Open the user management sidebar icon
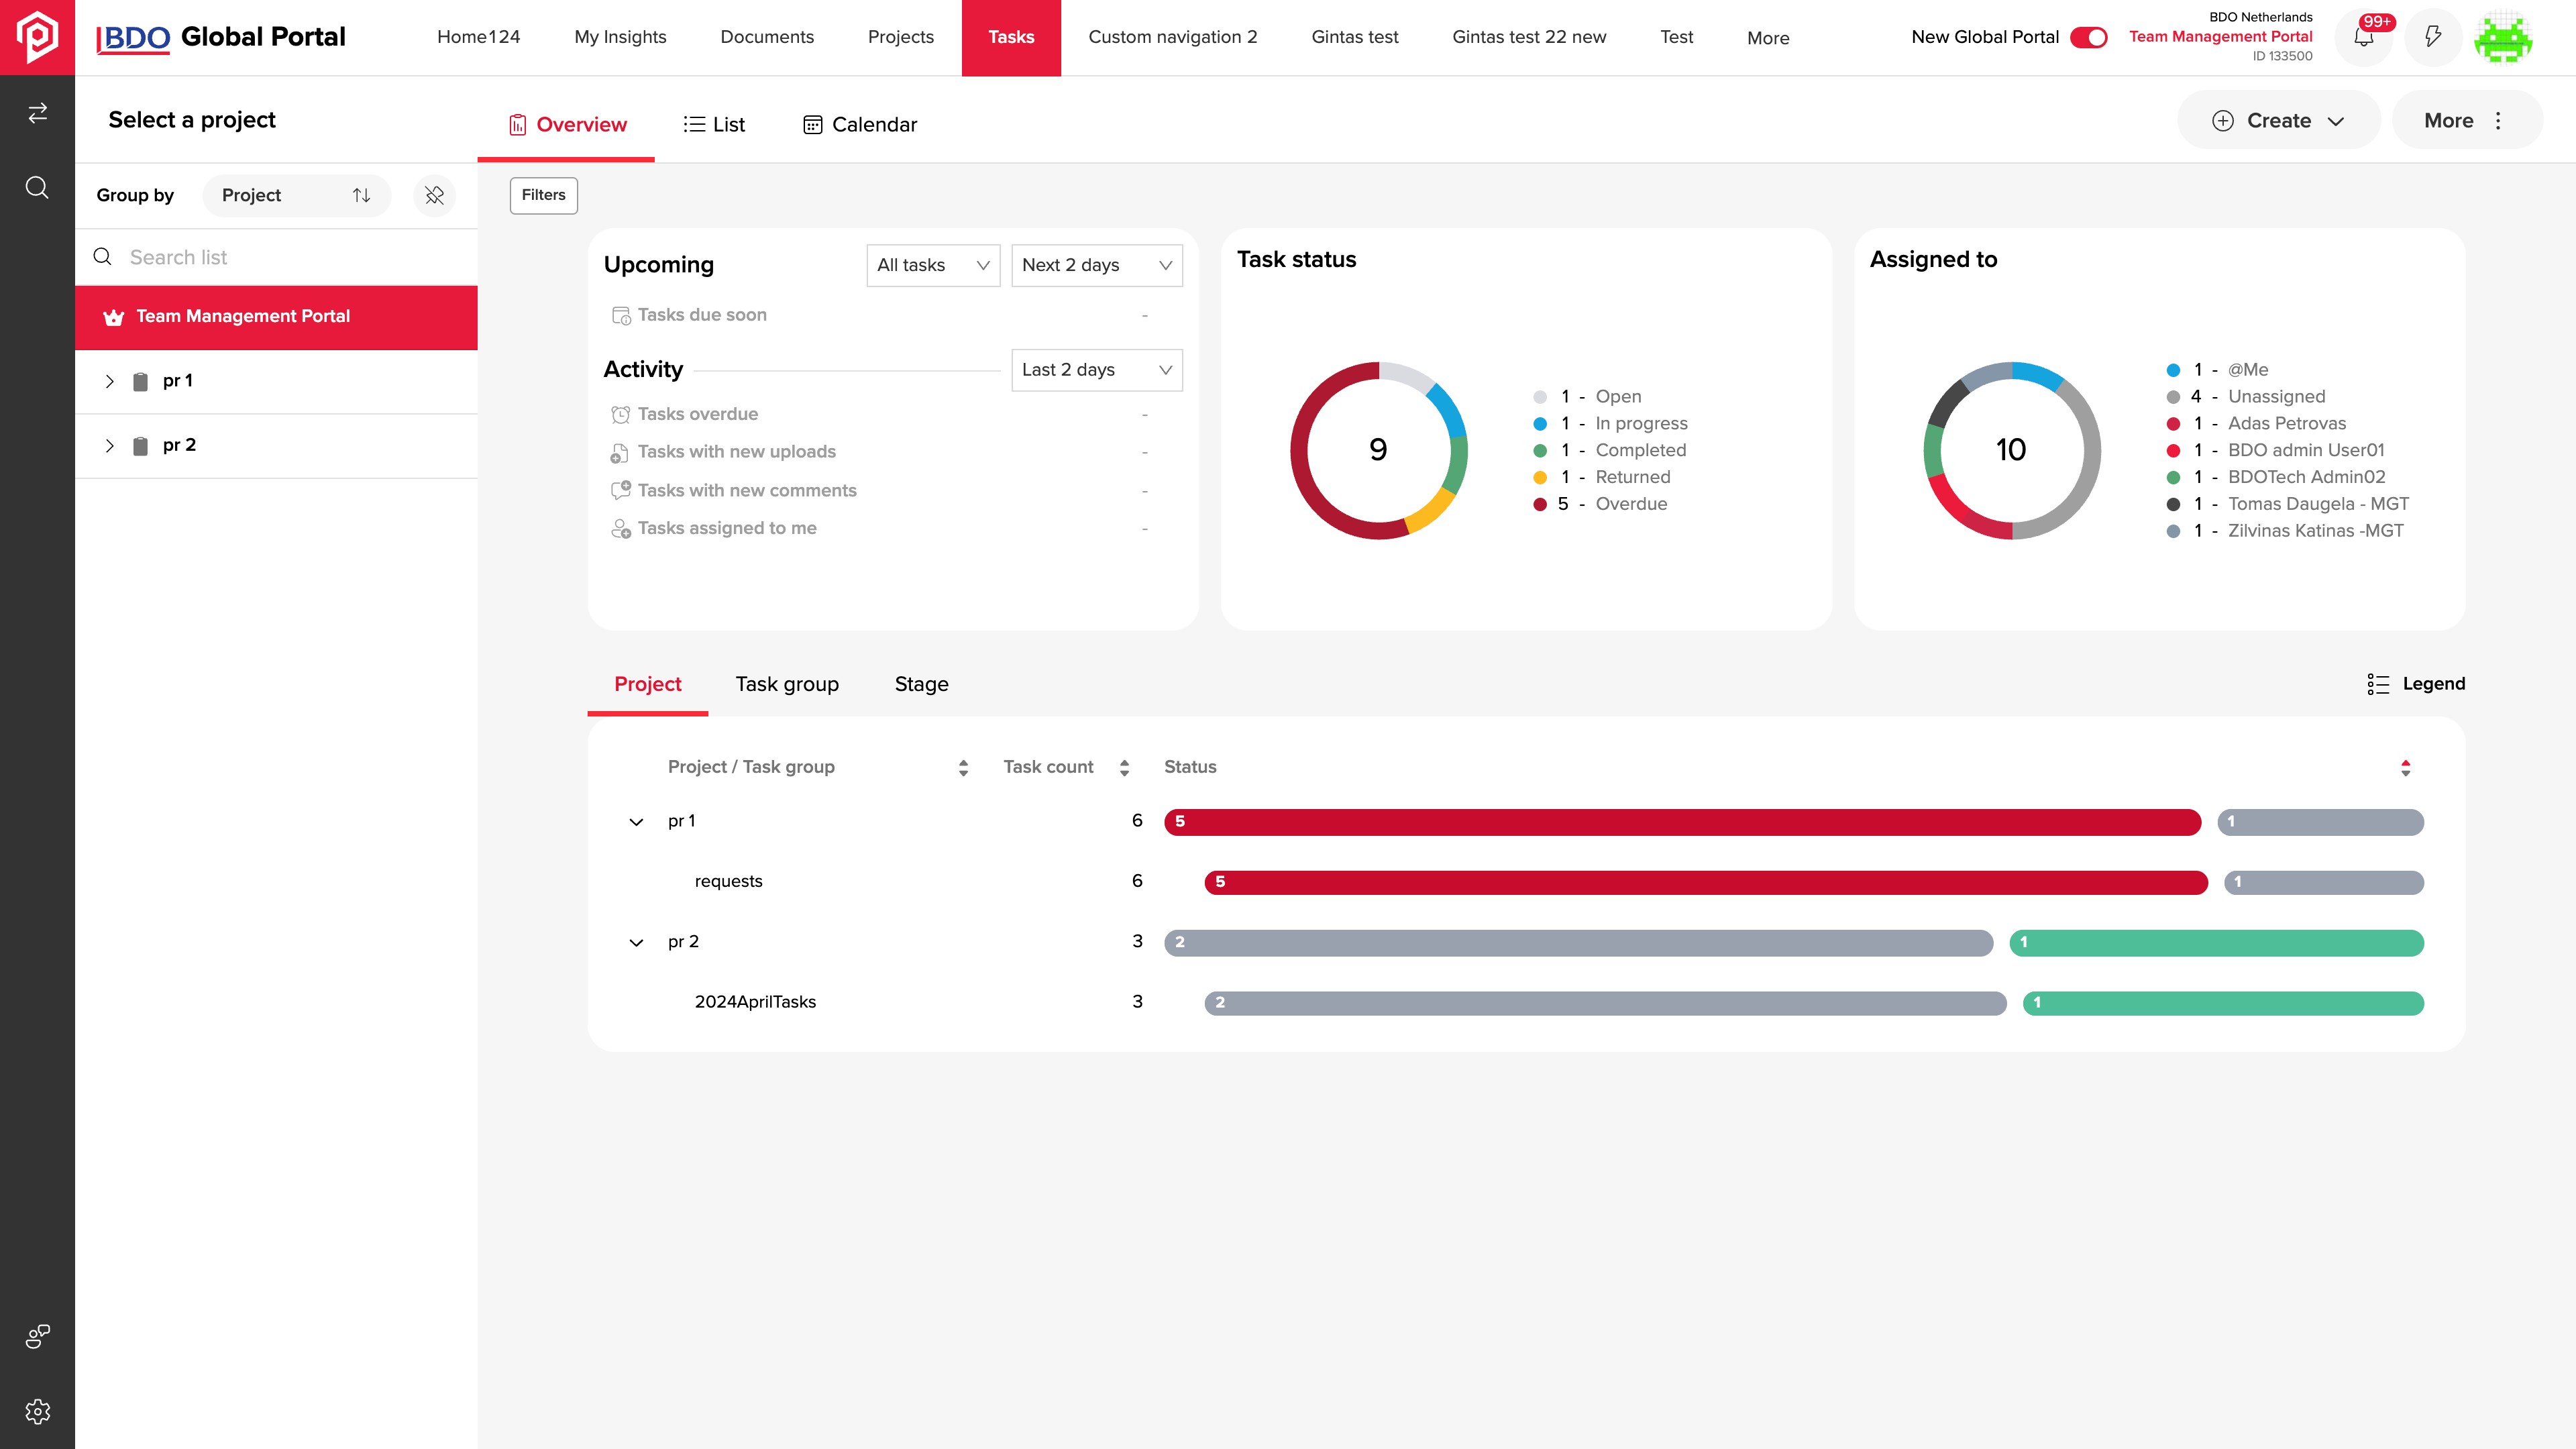Screen dimensions: 2576x1449 pyautogui.click(x=37, y=1336)
